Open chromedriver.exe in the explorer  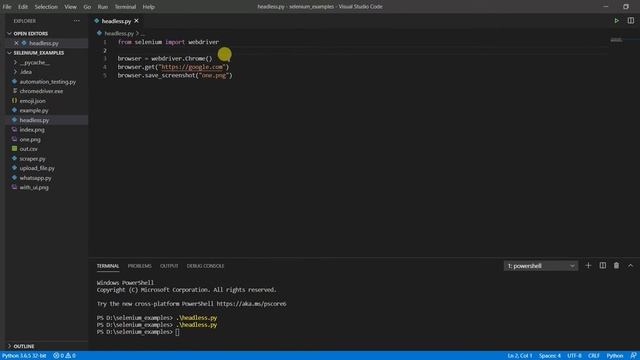(41, 91)
